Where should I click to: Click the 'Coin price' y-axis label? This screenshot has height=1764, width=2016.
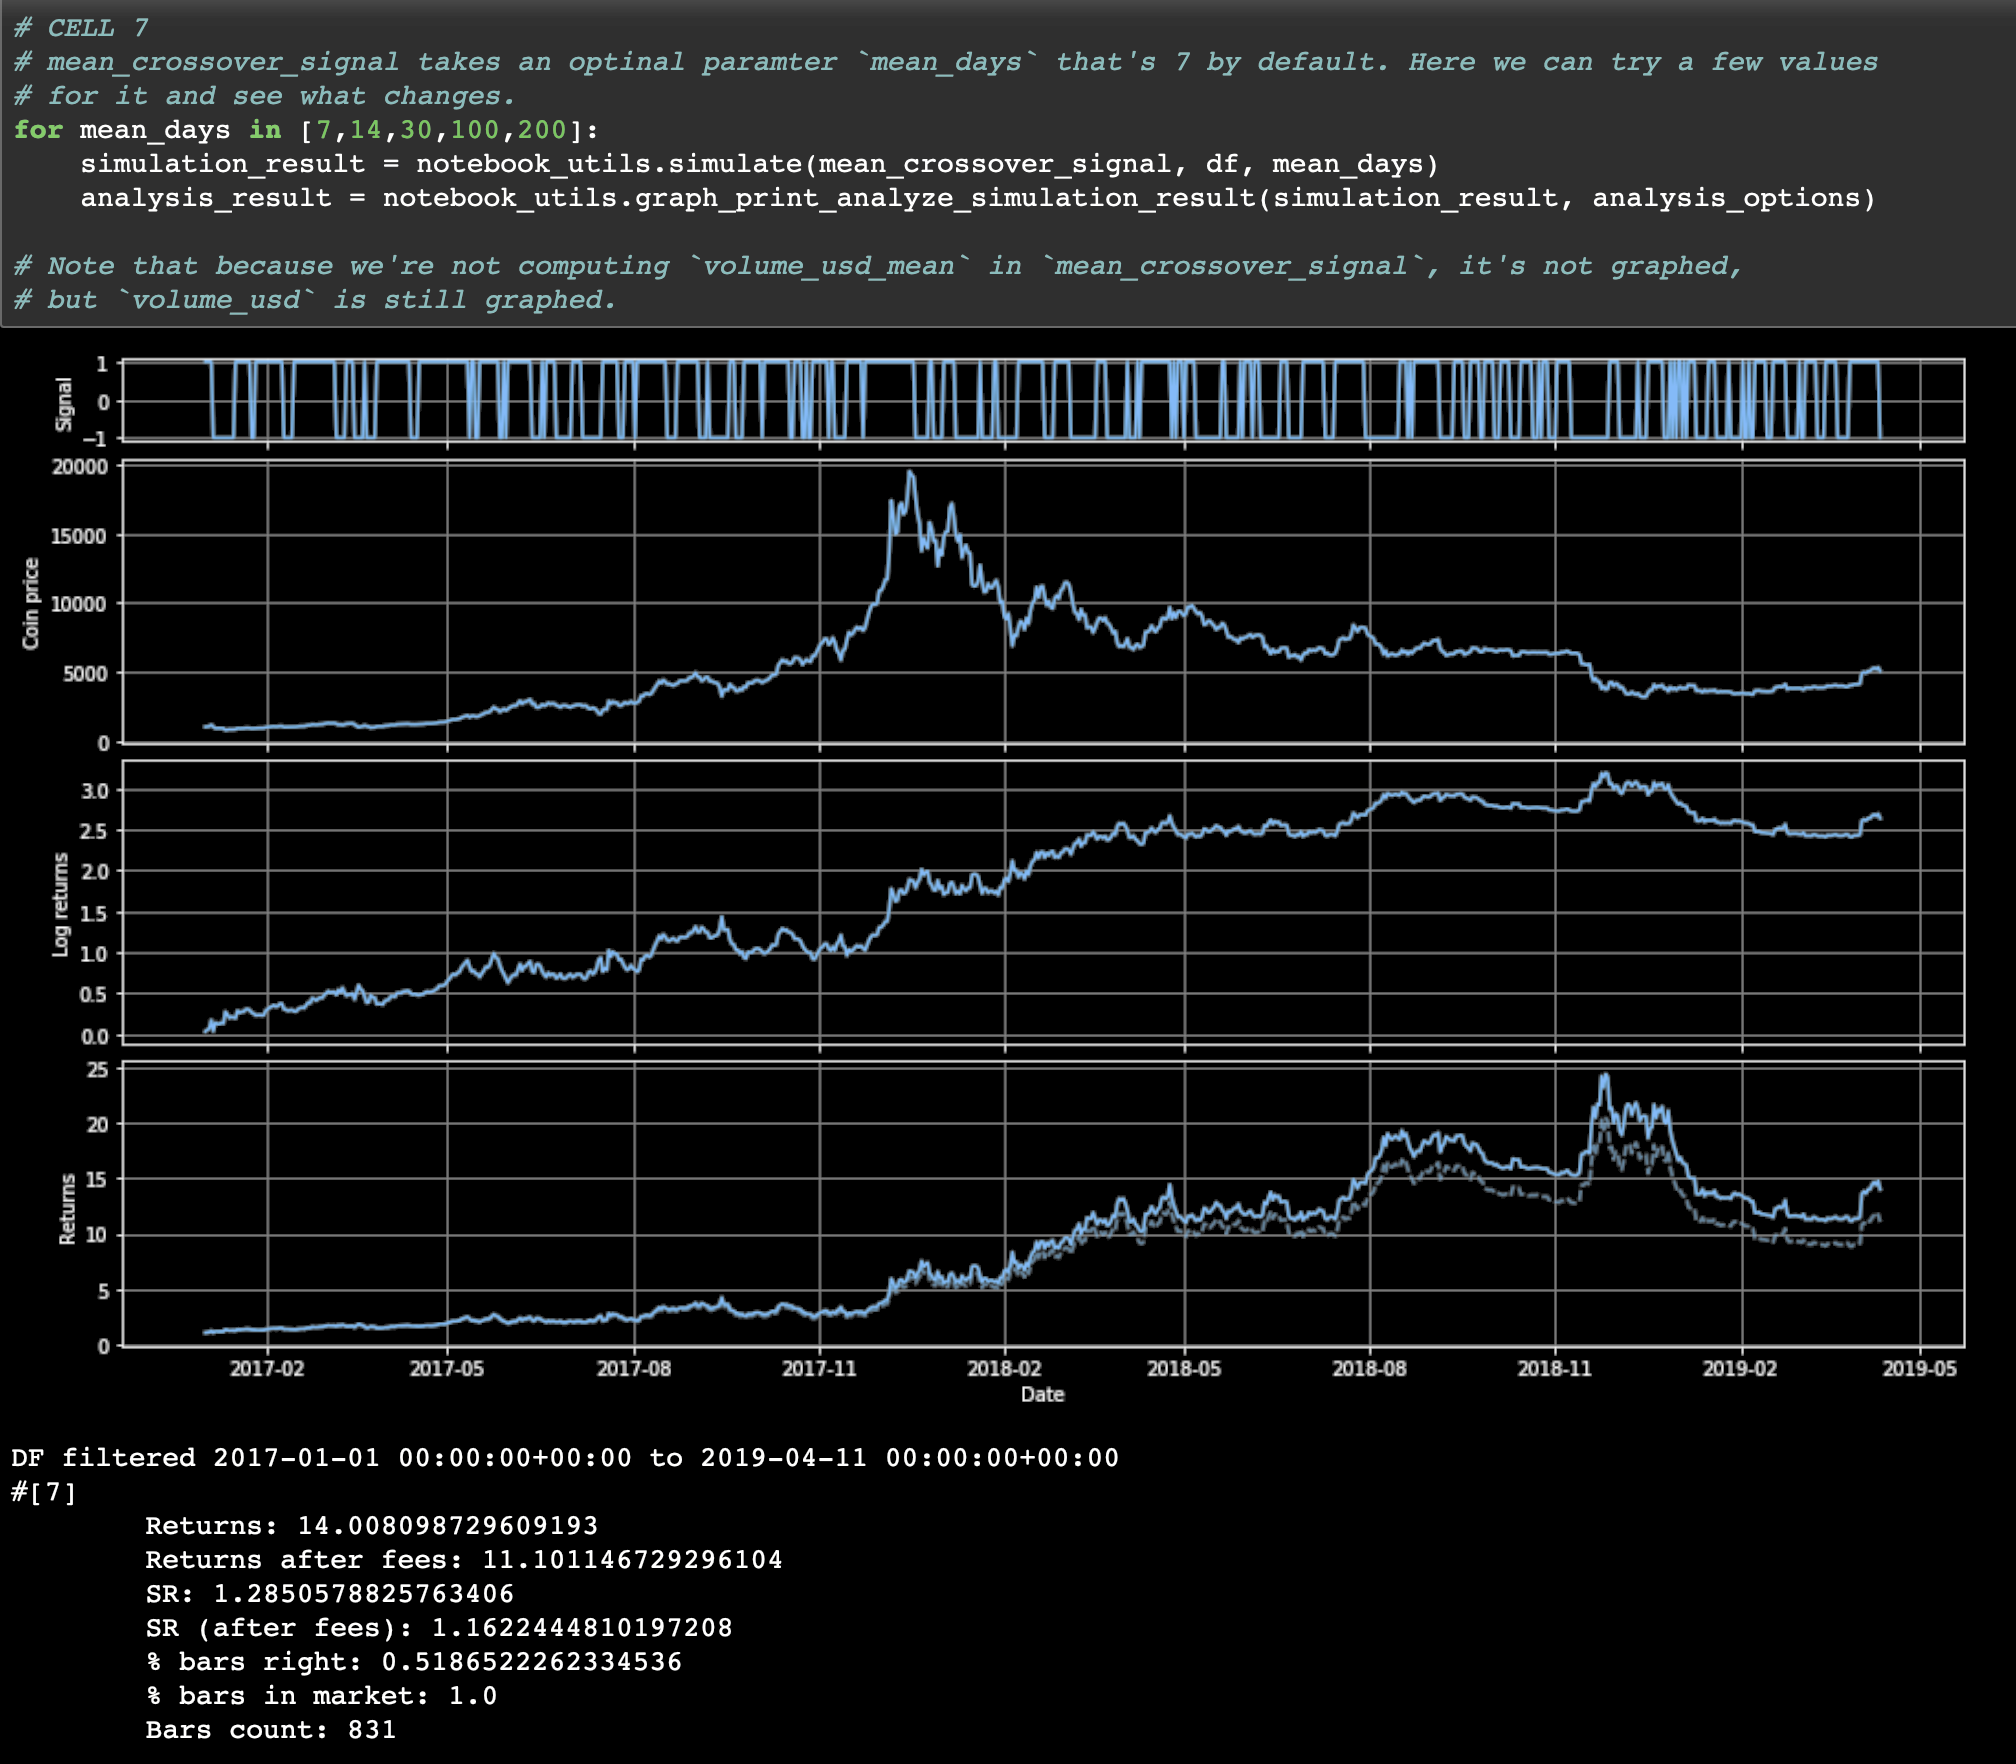pos(31,603)
